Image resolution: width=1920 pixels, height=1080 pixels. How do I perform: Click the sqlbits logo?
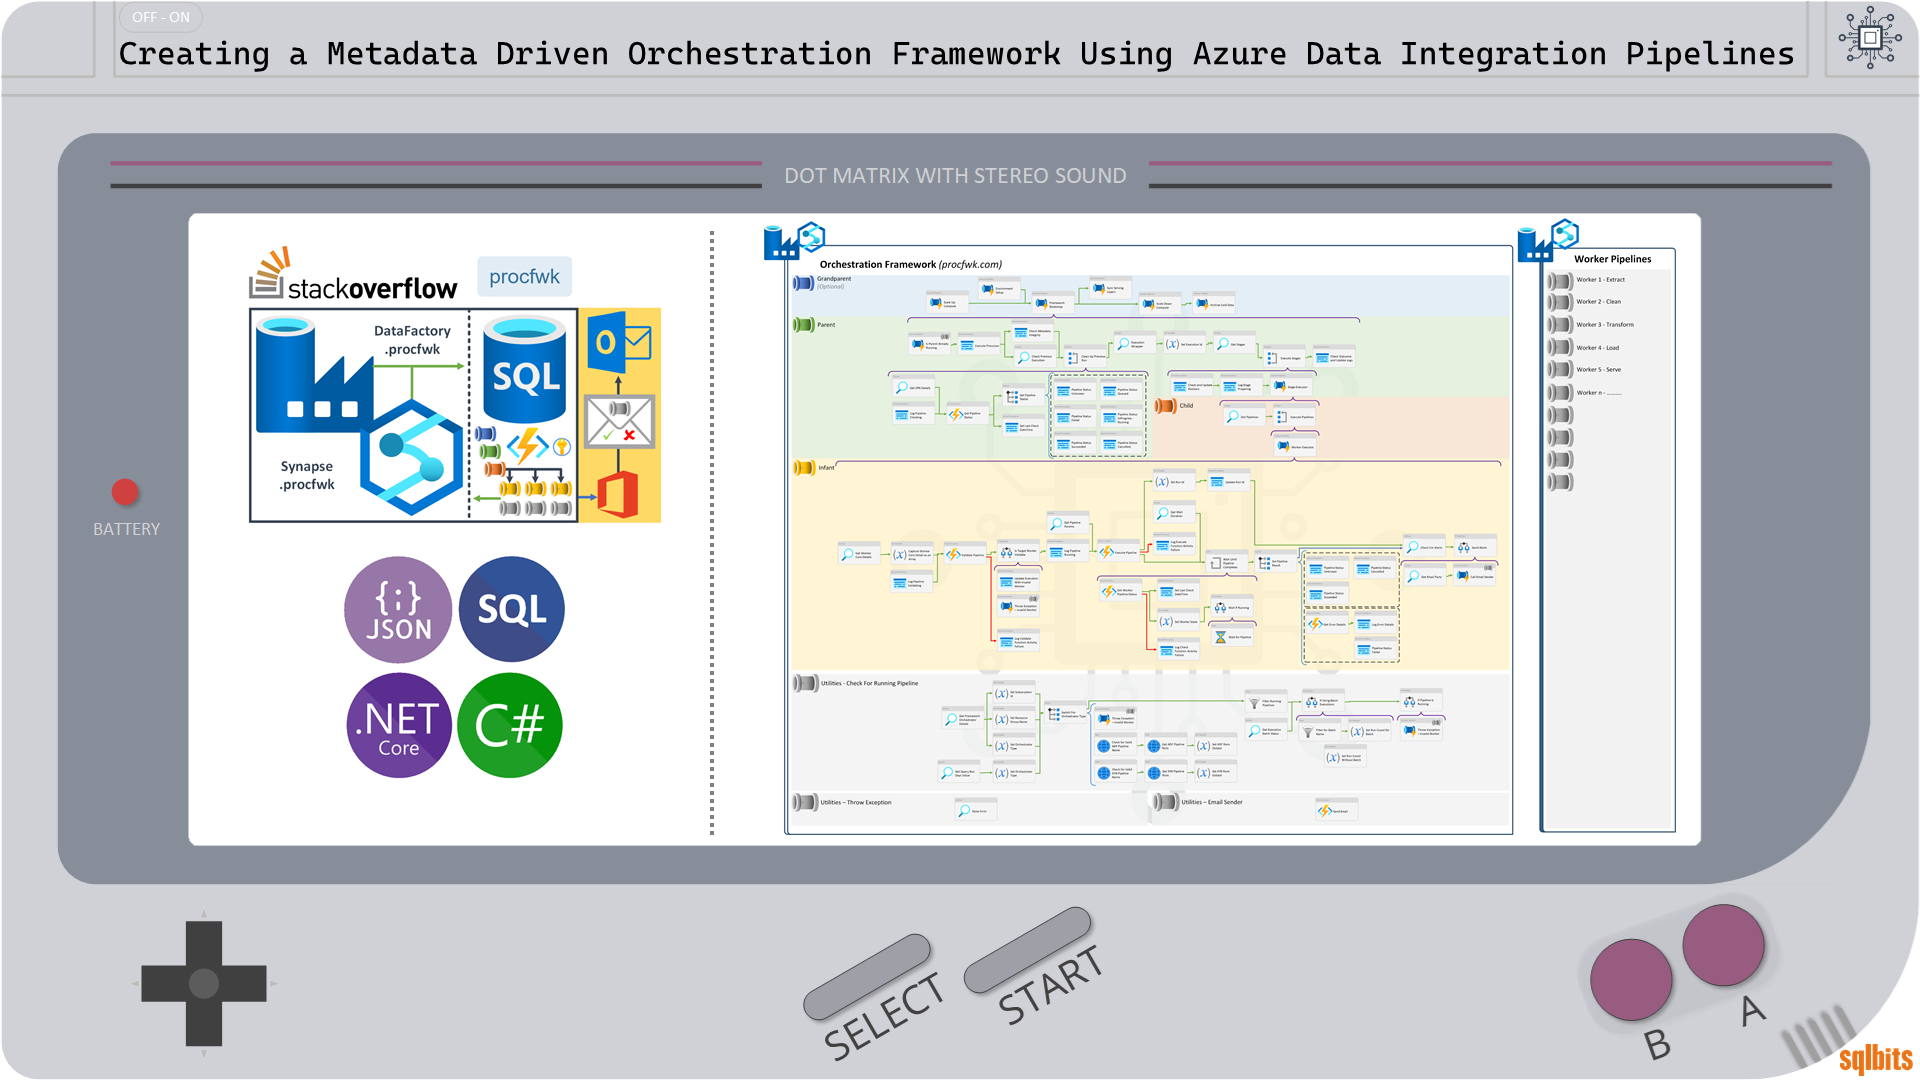(x=1875, y=1058)
